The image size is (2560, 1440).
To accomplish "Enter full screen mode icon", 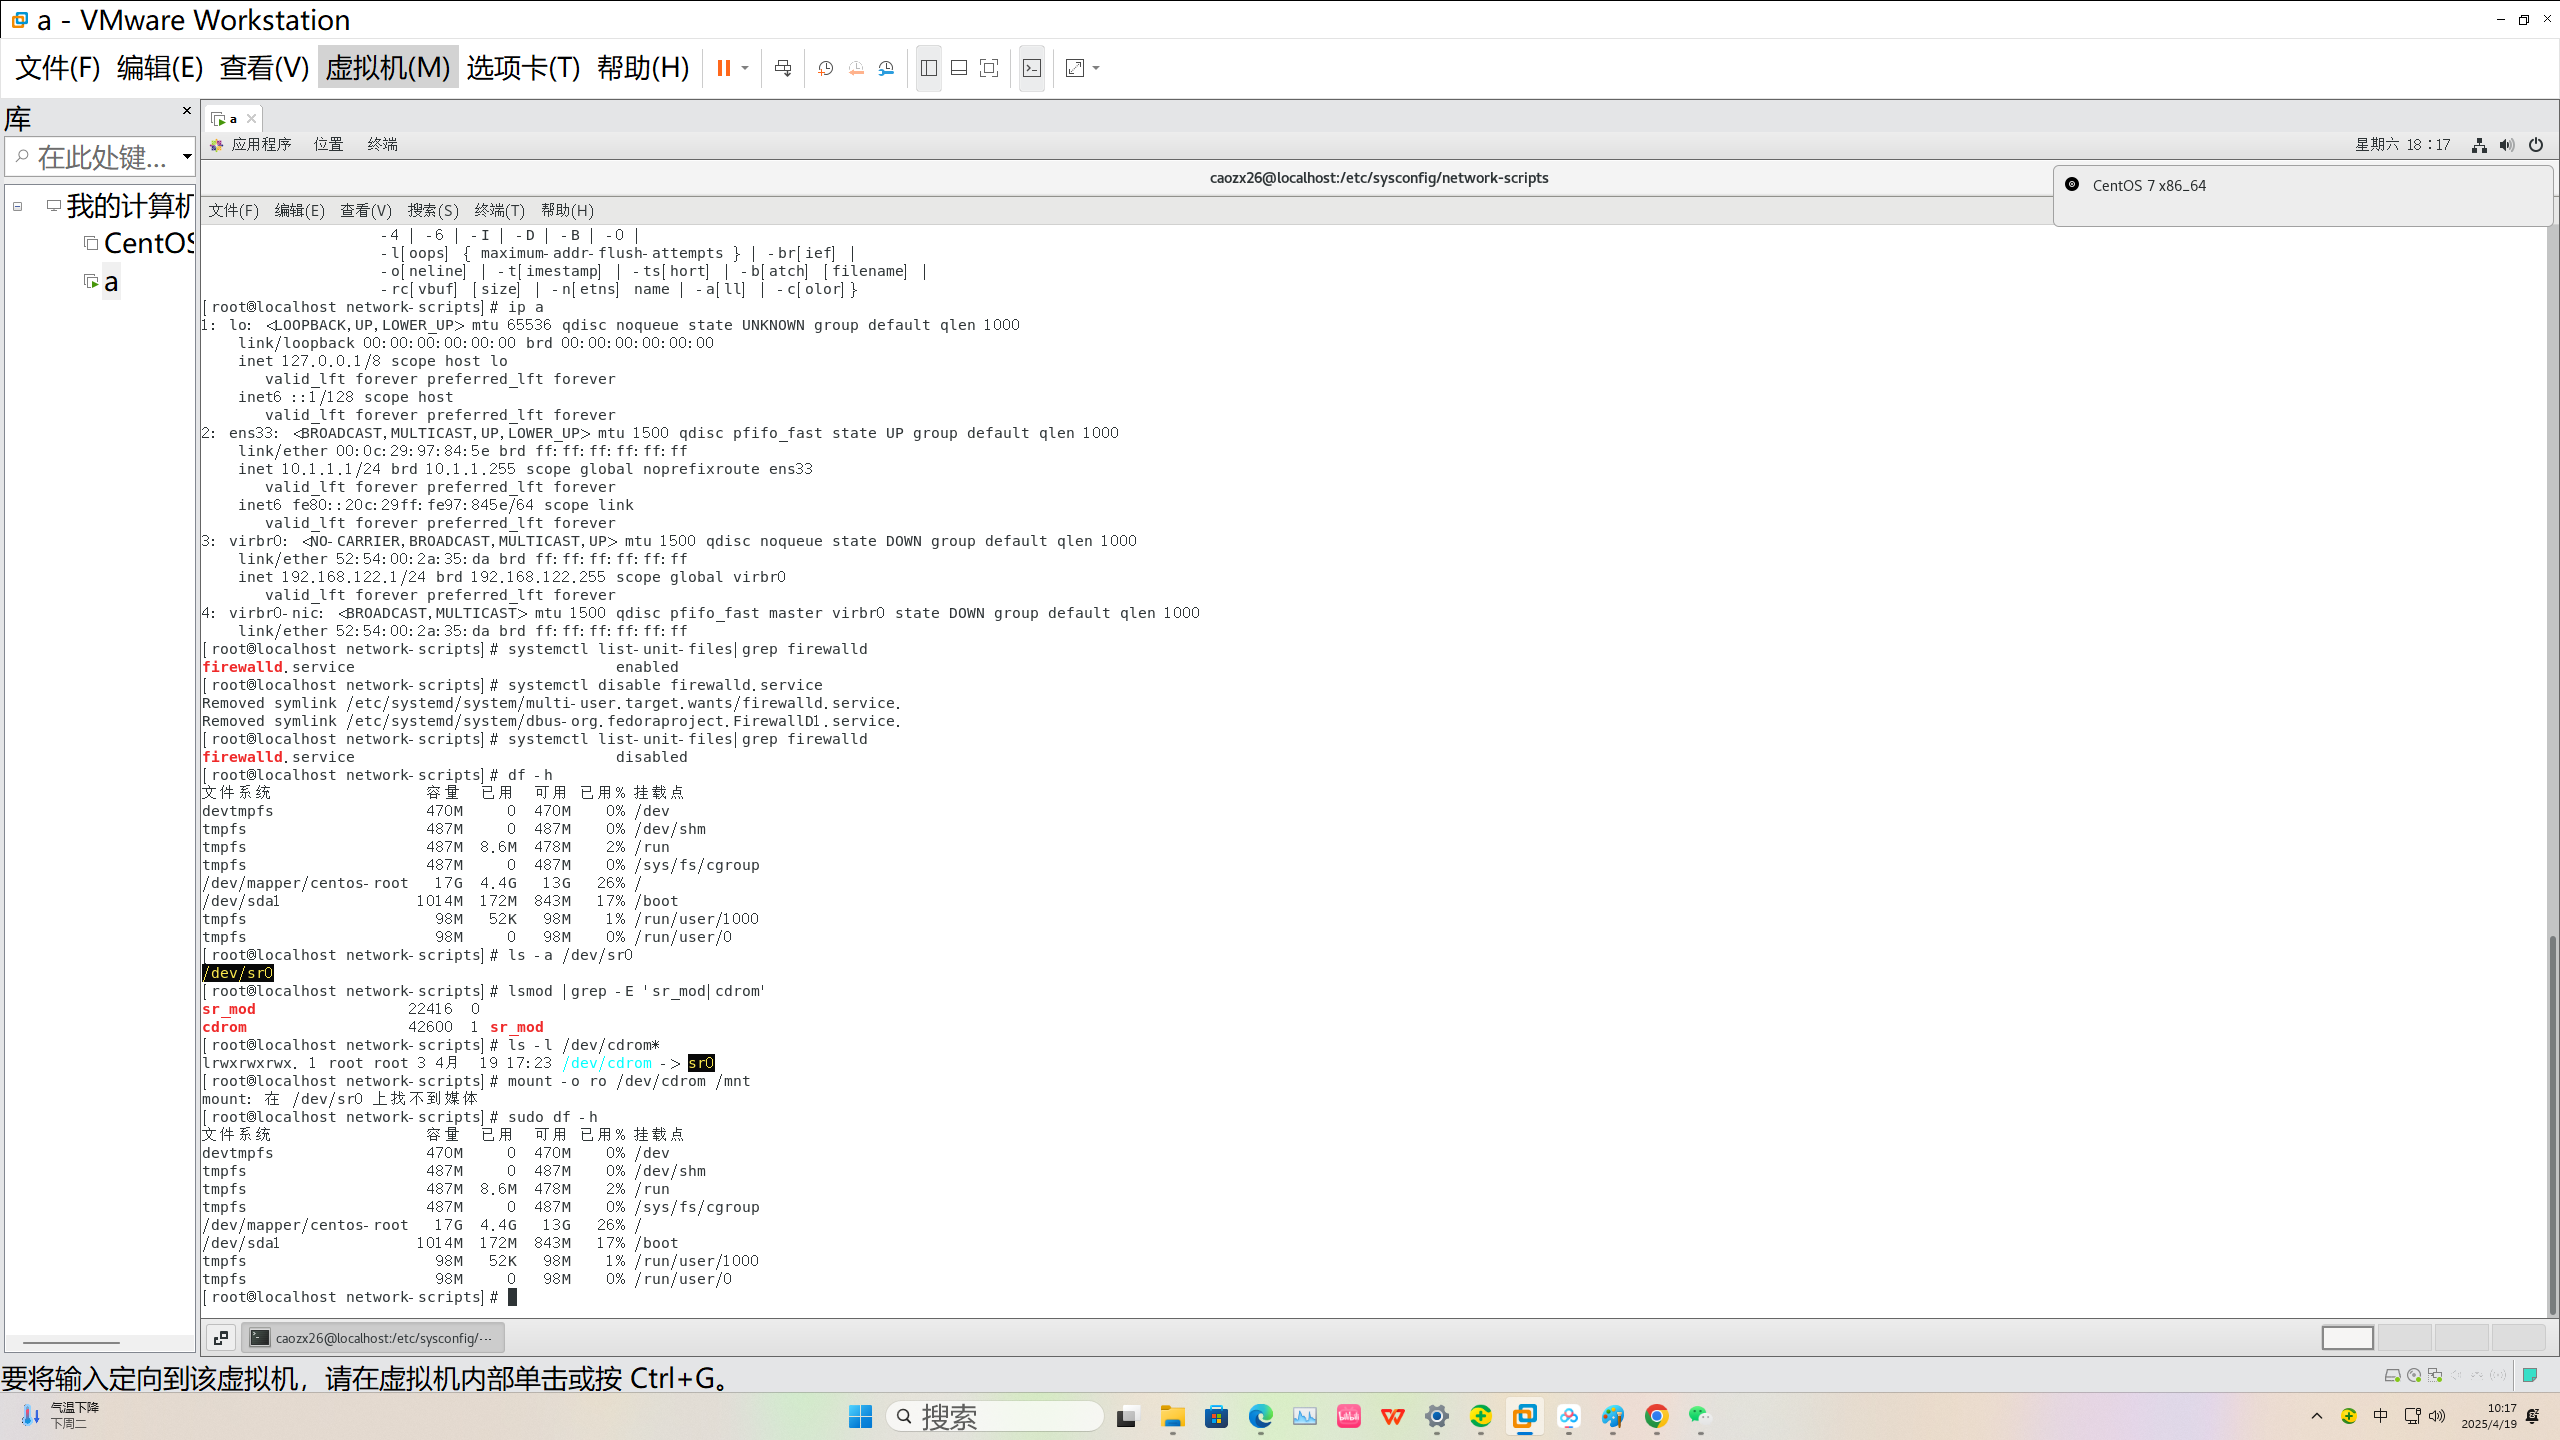I will click(x=989, y=68).
